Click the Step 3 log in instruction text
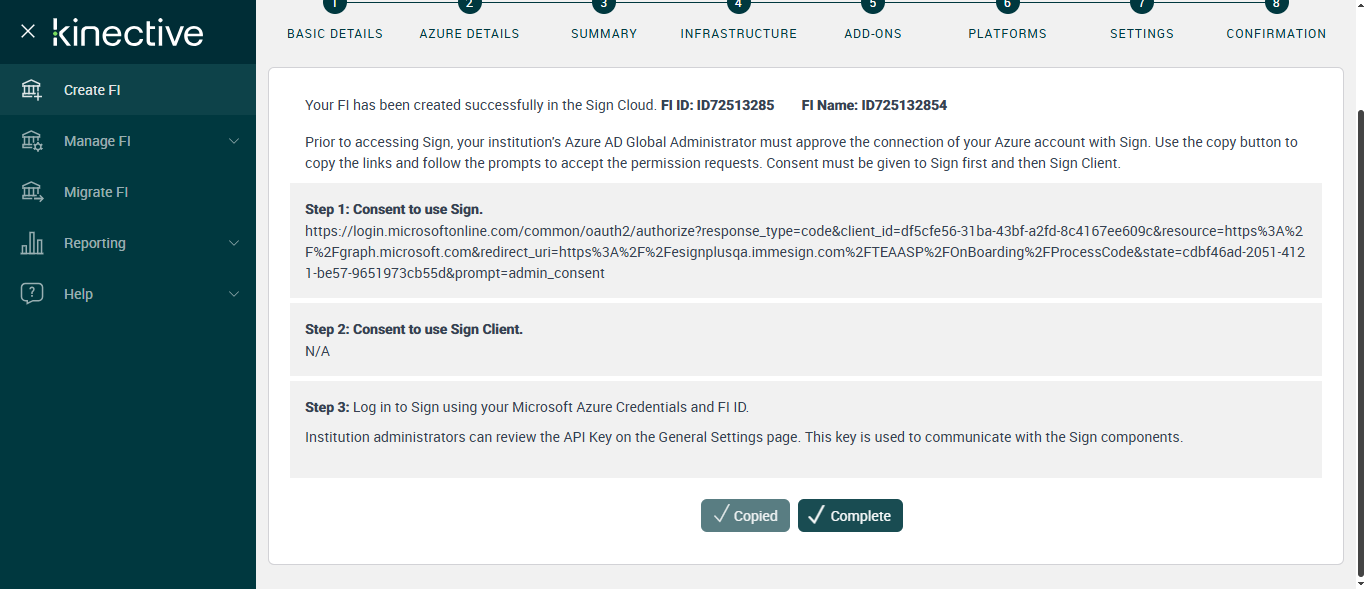The width and height of the screenshot is (1366, 589). [527, 407]
